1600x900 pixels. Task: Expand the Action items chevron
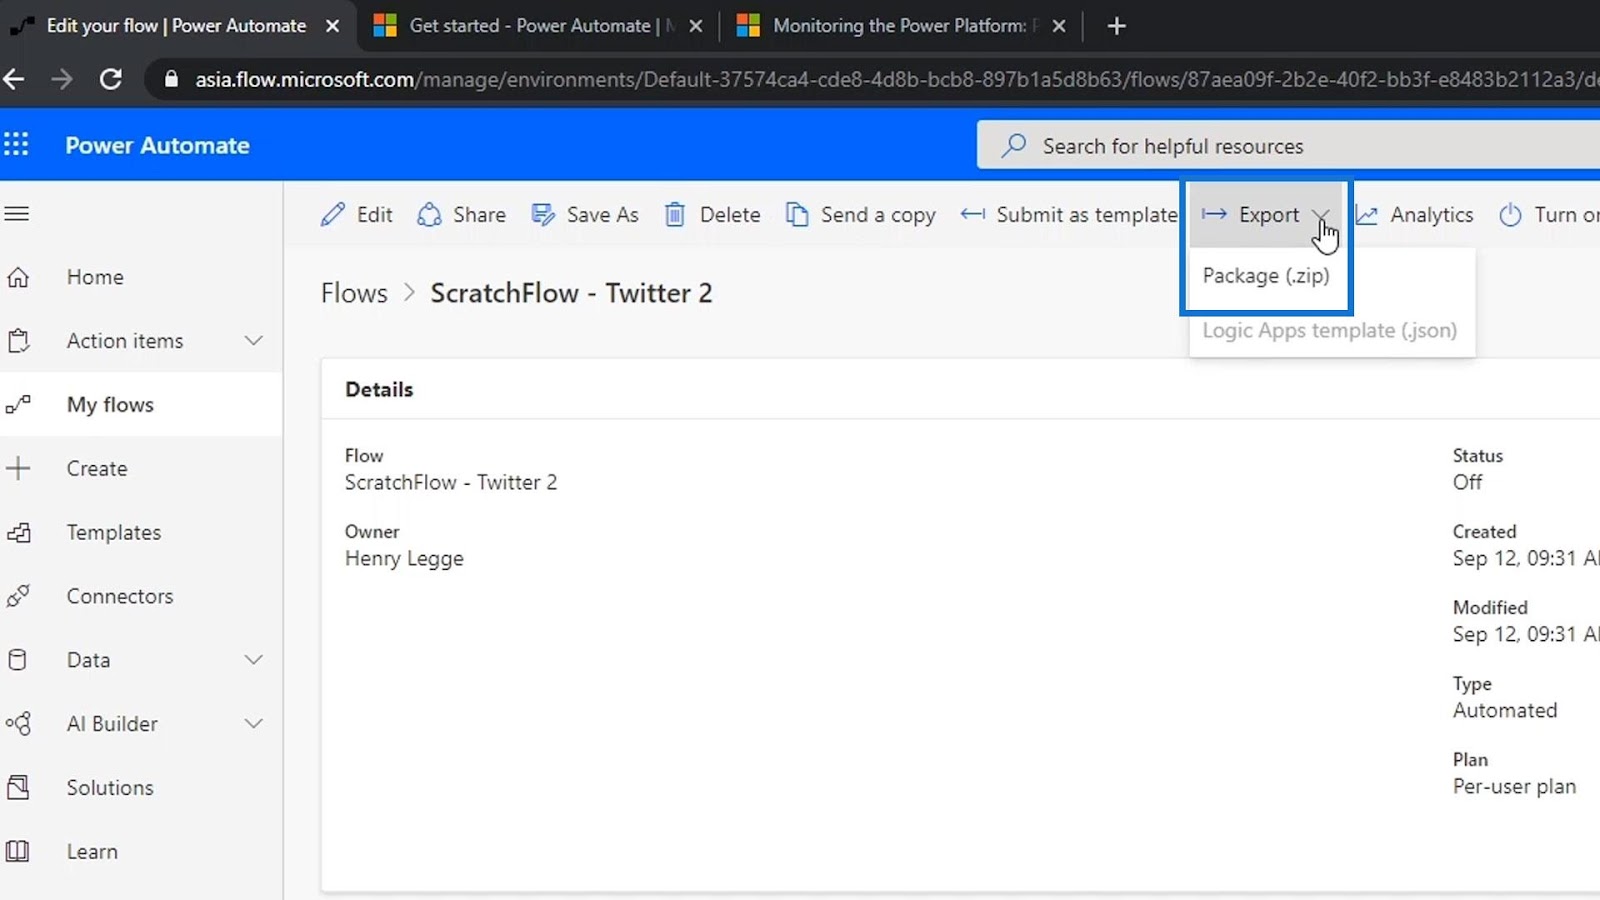254,341
